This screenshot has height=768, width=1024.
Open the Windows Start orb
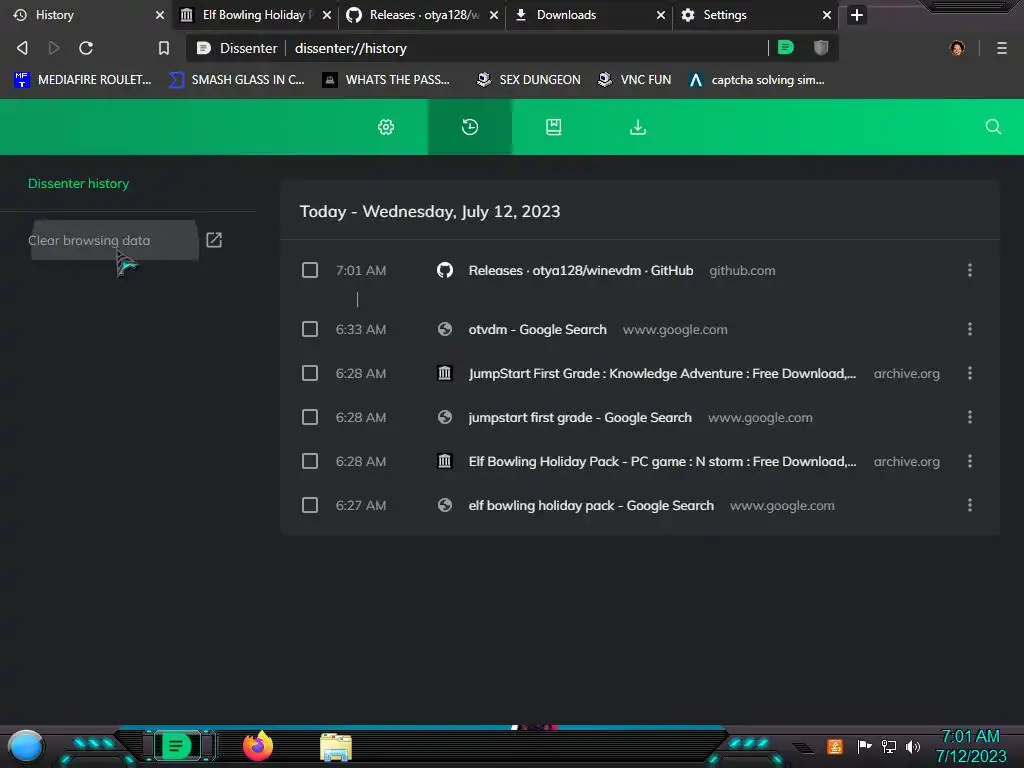click(x=26, y=746)
